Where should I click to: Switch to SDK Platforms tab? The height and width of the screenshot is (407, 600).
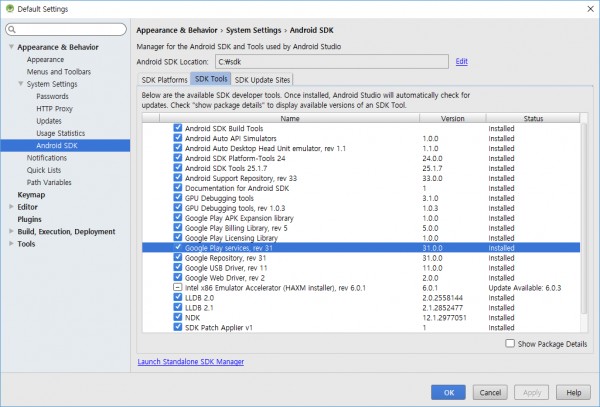pos(164,80)
